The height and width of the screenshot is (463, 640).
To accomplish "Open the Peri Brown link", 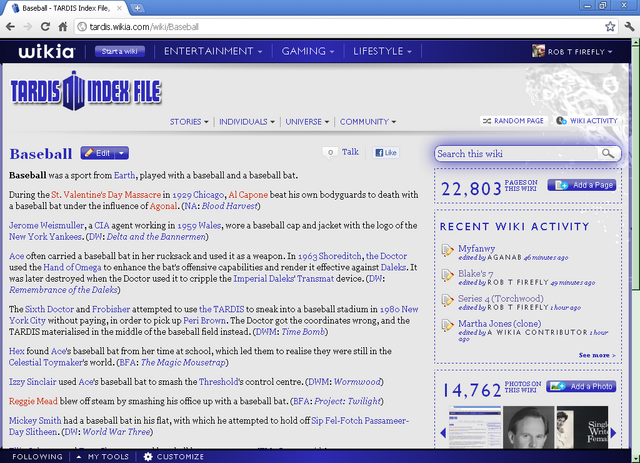I will coord(204,321).
